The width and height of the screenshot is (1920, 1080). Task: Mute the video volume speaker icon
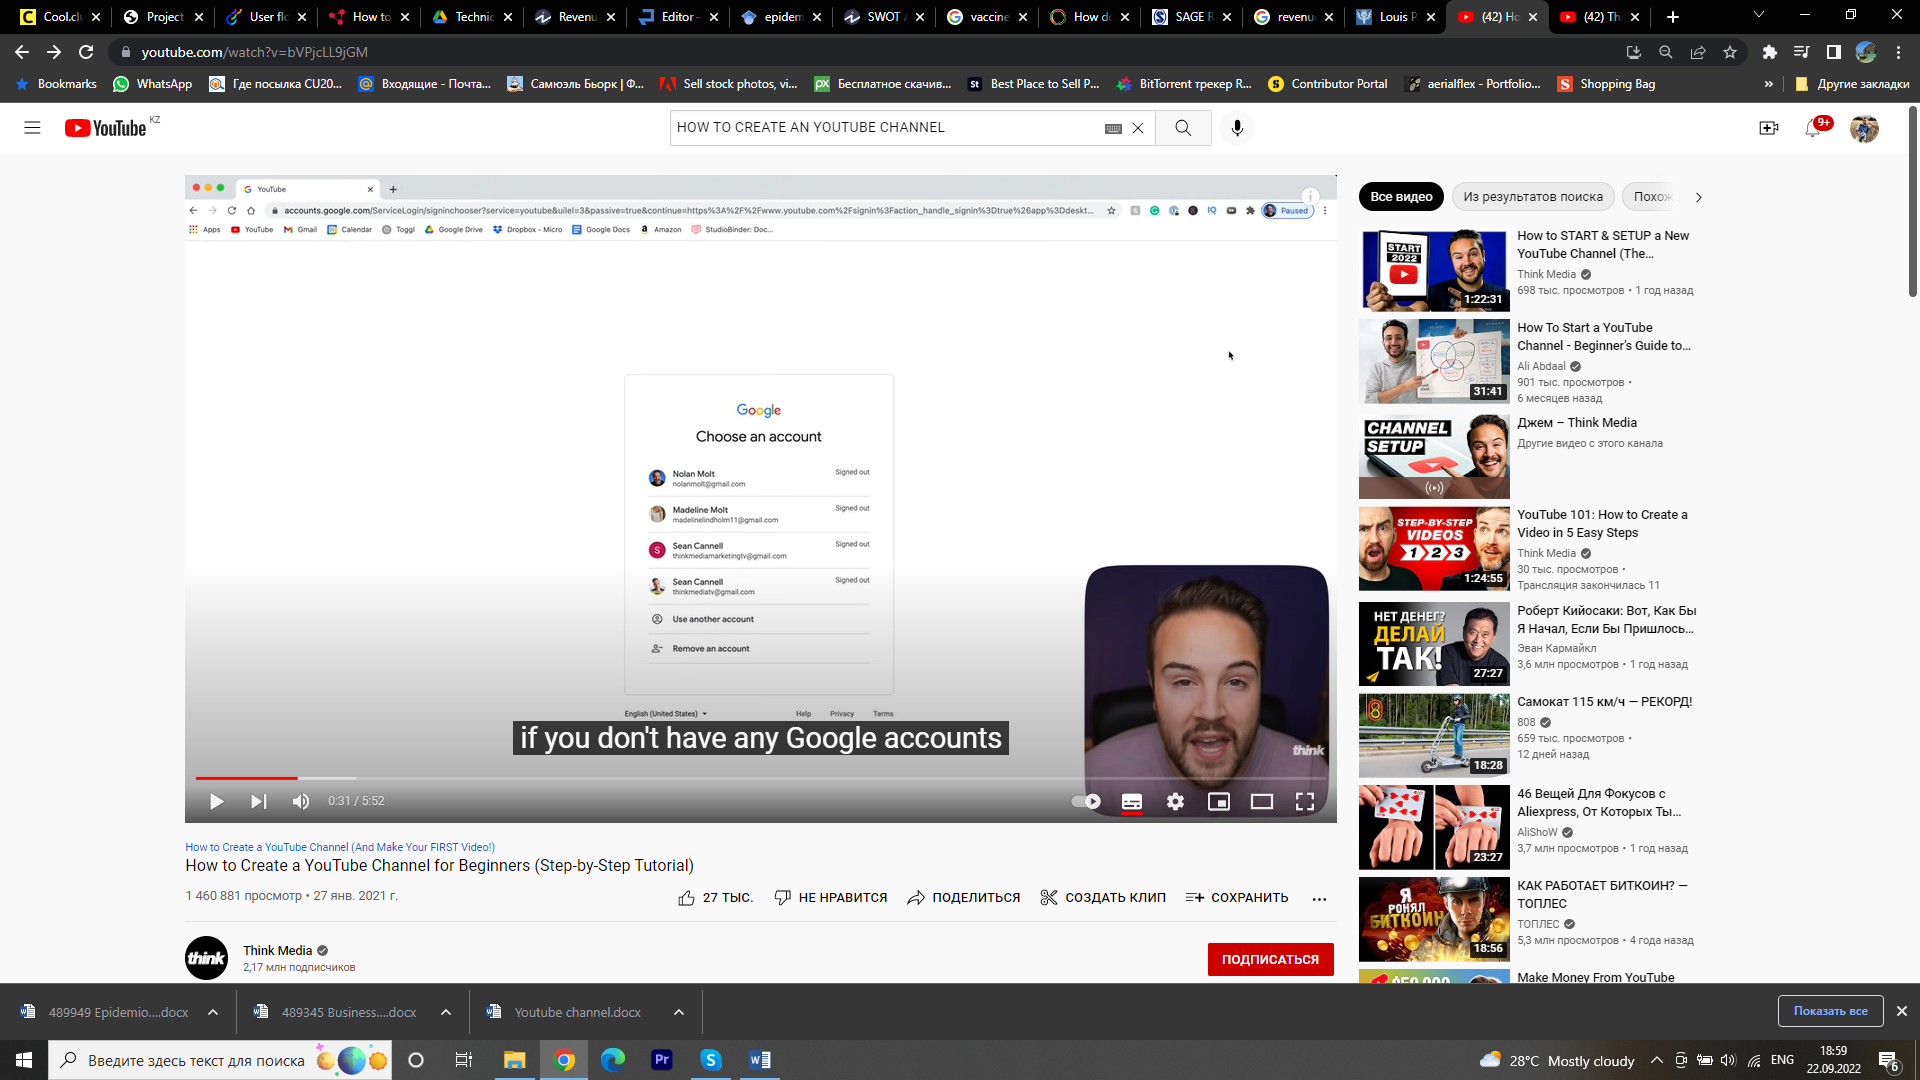coord(301,801)
